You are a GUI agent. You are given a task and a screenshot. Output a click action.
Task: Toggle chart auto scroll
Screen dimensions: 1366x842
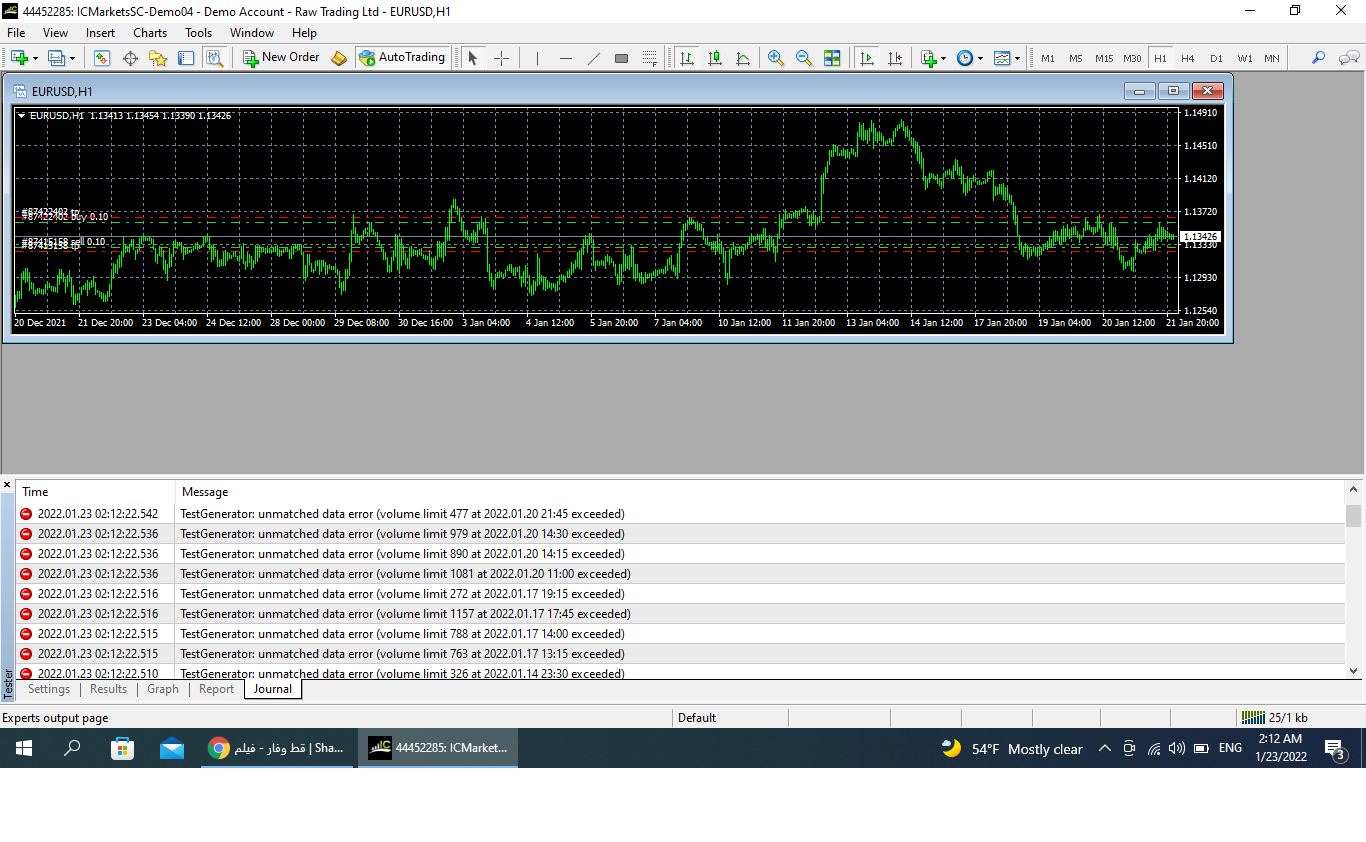click(867, 58)
